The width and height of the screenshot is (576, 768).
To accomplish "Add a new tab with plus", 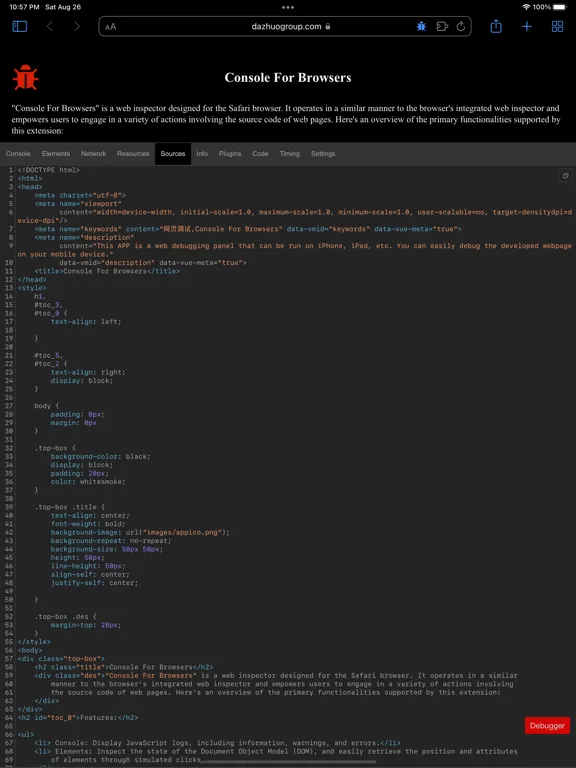I will [x=527, y=26].
